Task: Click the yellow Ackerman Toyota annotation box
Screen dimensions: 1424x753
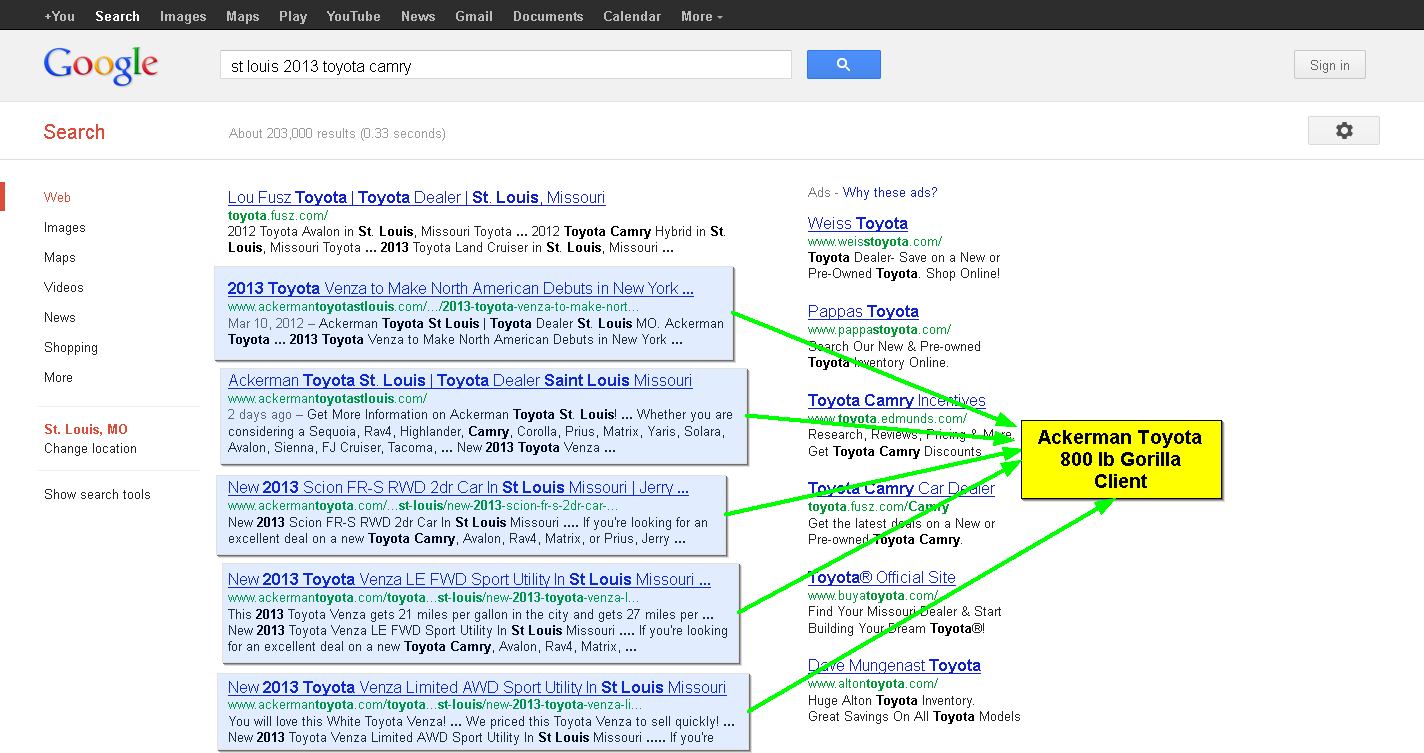Action: [x=1120, y=459]
